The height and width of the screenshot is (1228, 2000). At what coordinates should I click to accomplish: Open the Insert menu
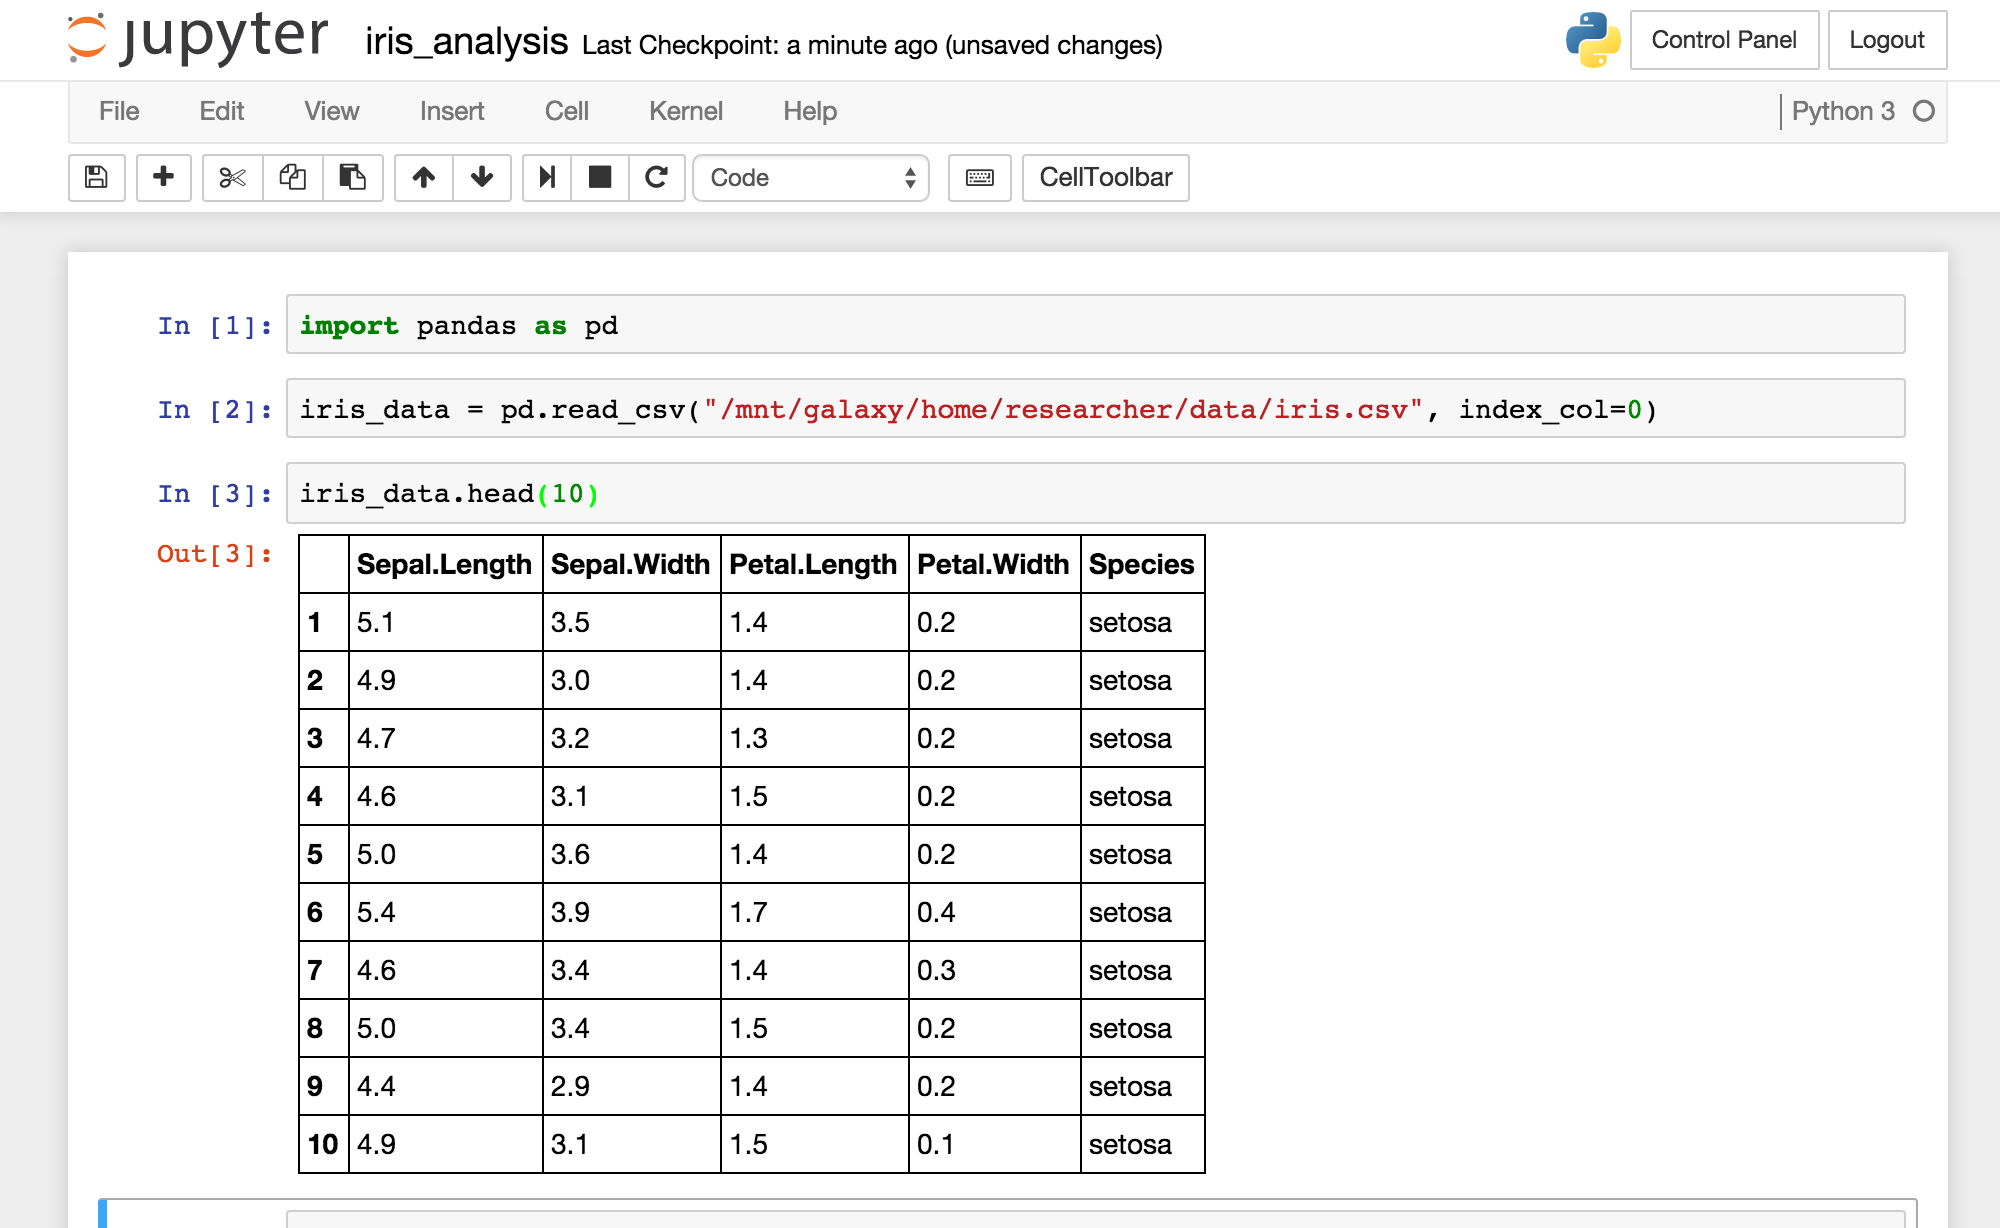[452, 111]
